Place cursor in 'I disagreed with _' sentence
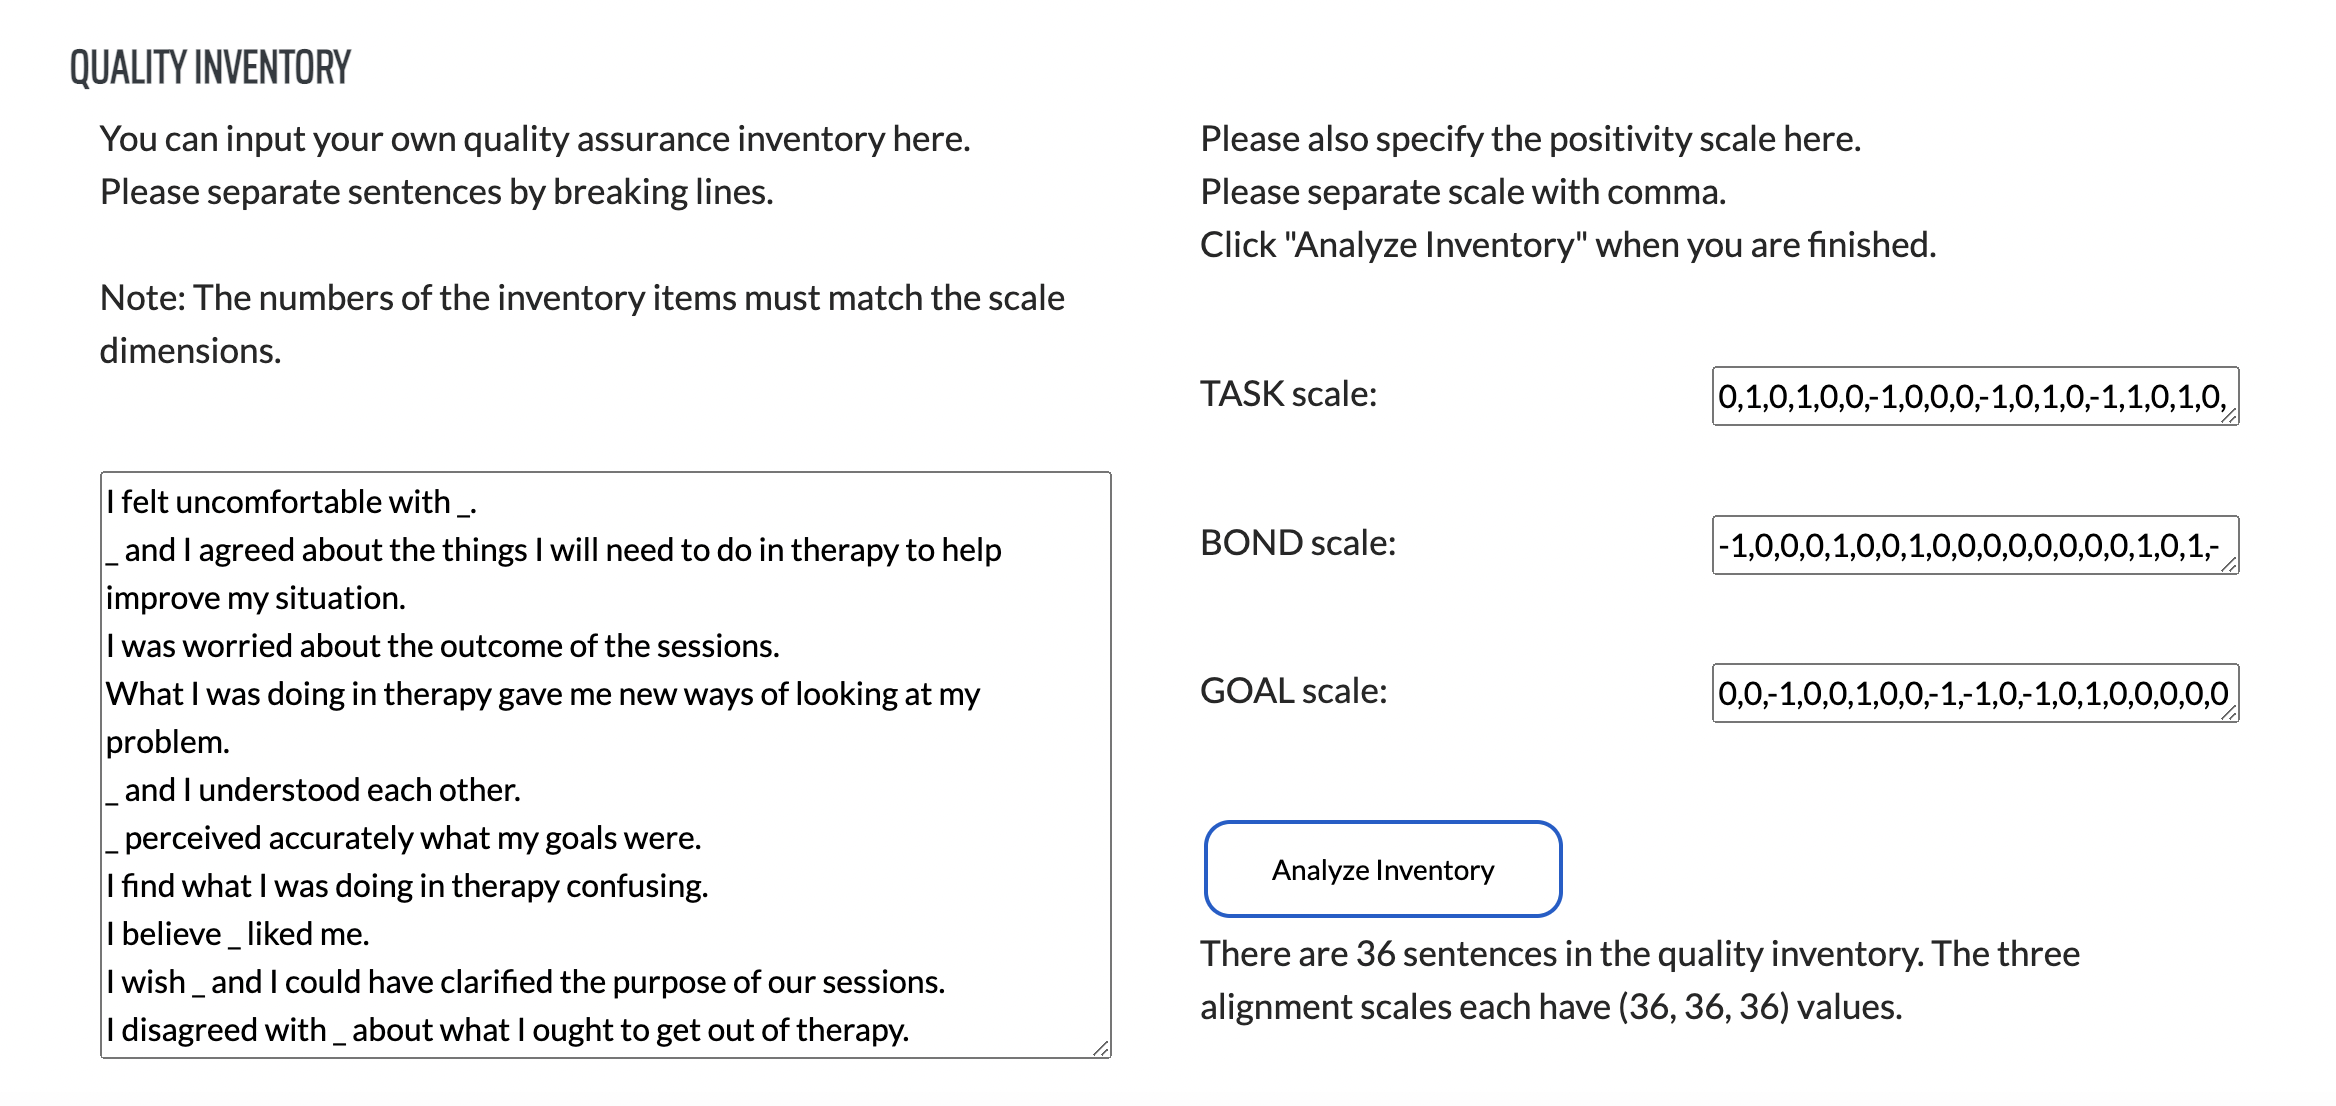2336x1106 pixels. pos(508,1030)
